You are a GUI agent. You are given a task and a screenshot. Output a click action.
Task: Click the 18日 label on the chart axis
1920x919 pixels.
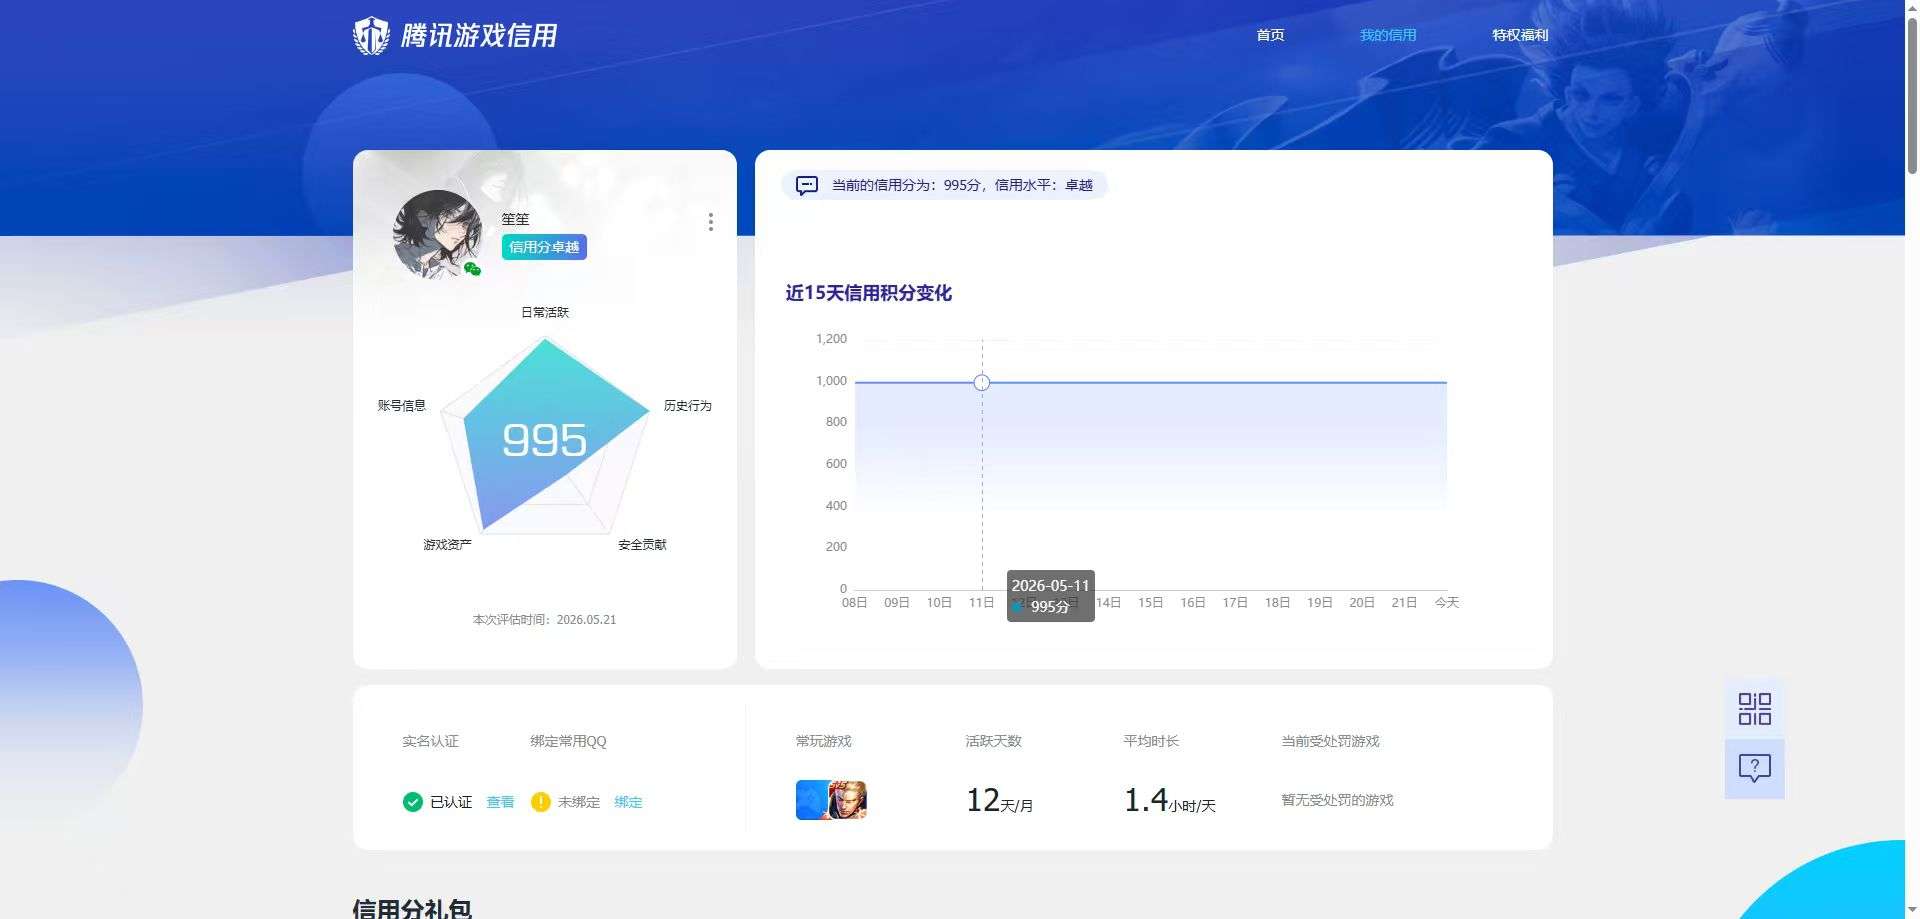(1277, 602)
